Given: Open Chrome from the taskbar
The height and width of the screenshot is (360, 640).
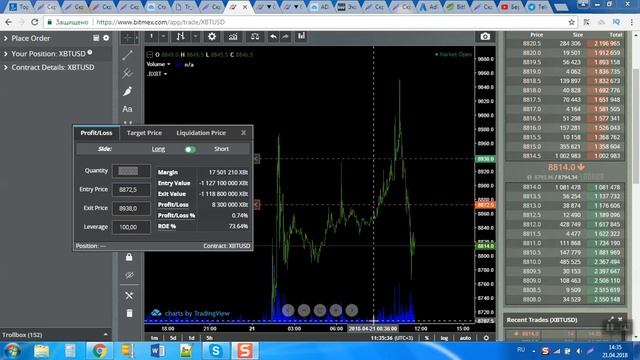Looking at the screenshot, I should [99, 351].
